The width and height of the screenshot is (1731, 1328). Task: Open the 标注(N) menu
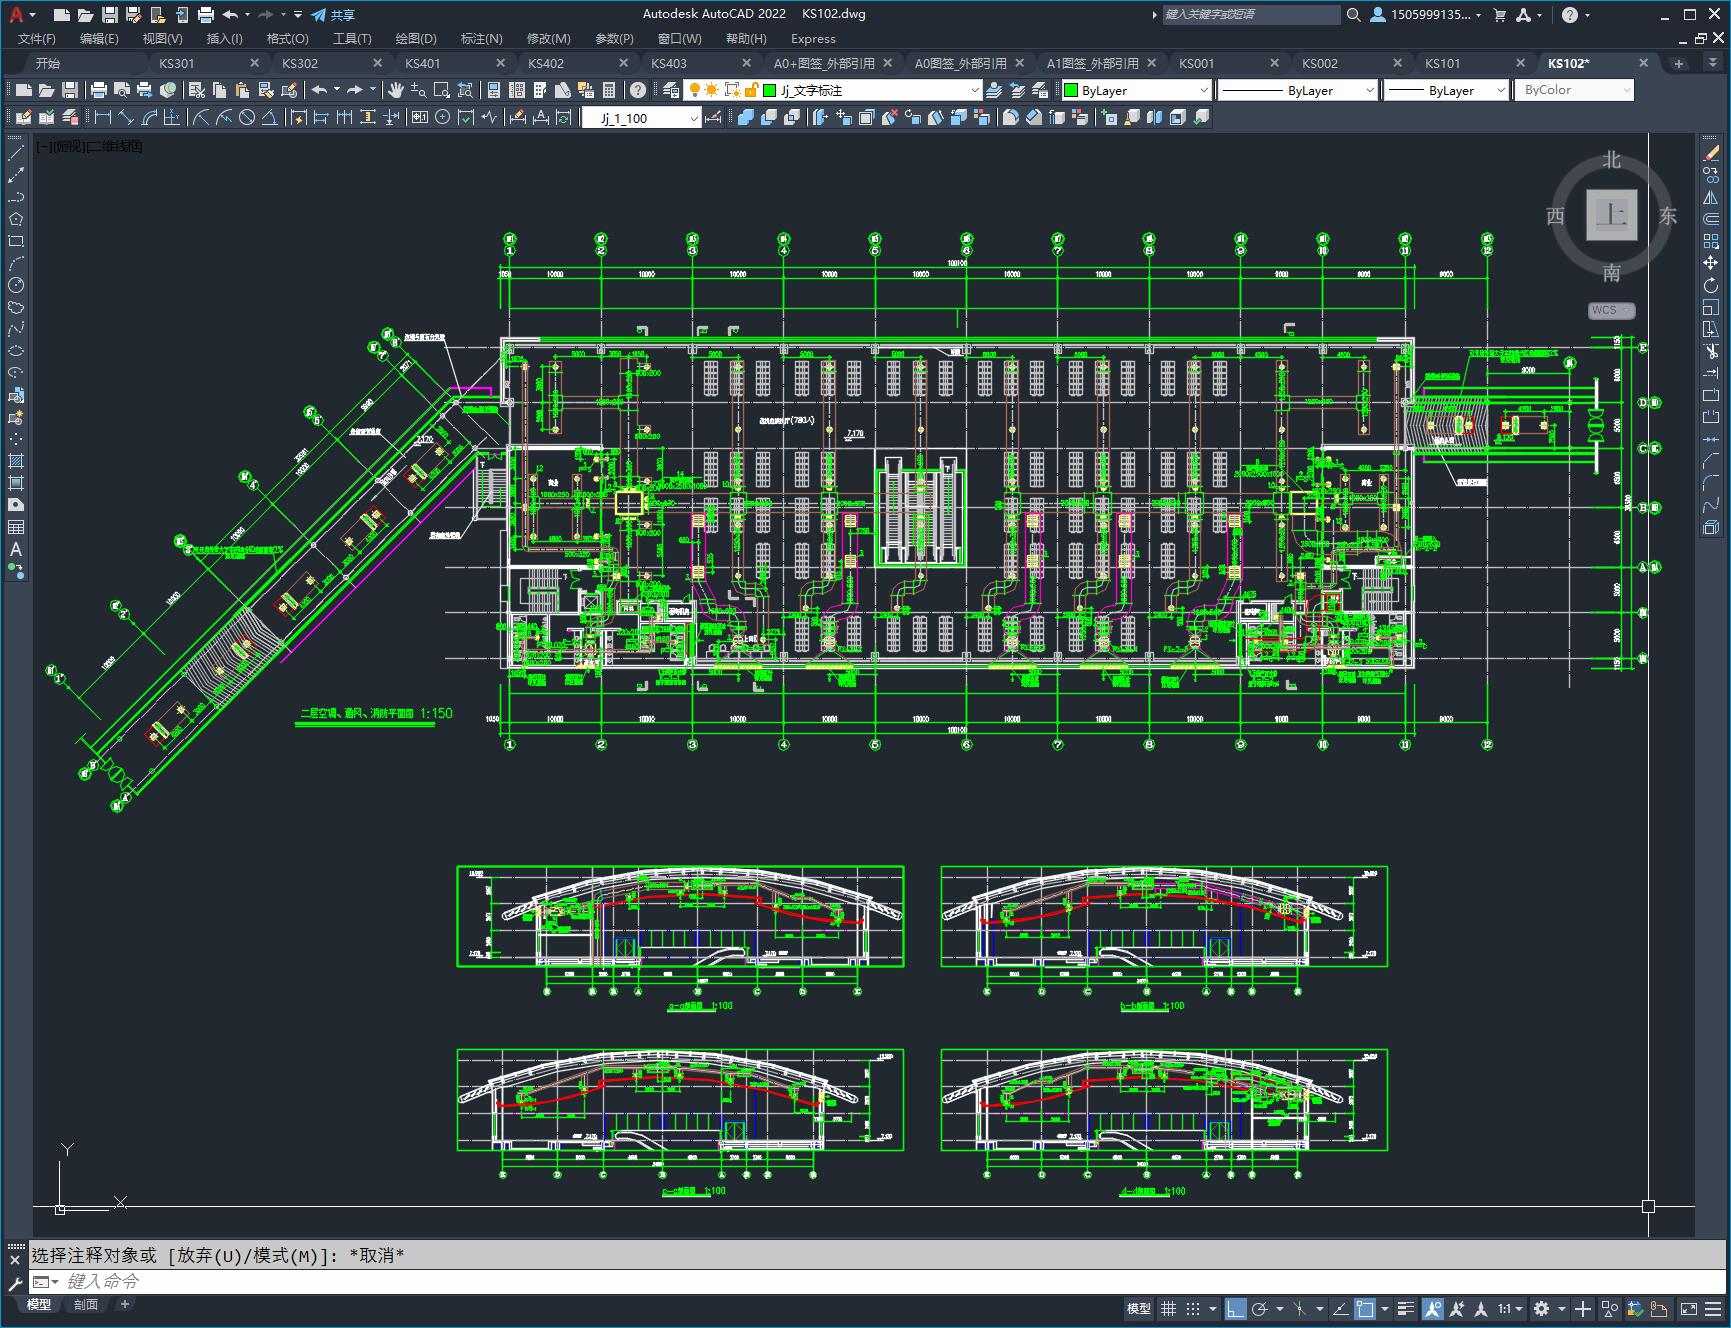coord(481,38)
